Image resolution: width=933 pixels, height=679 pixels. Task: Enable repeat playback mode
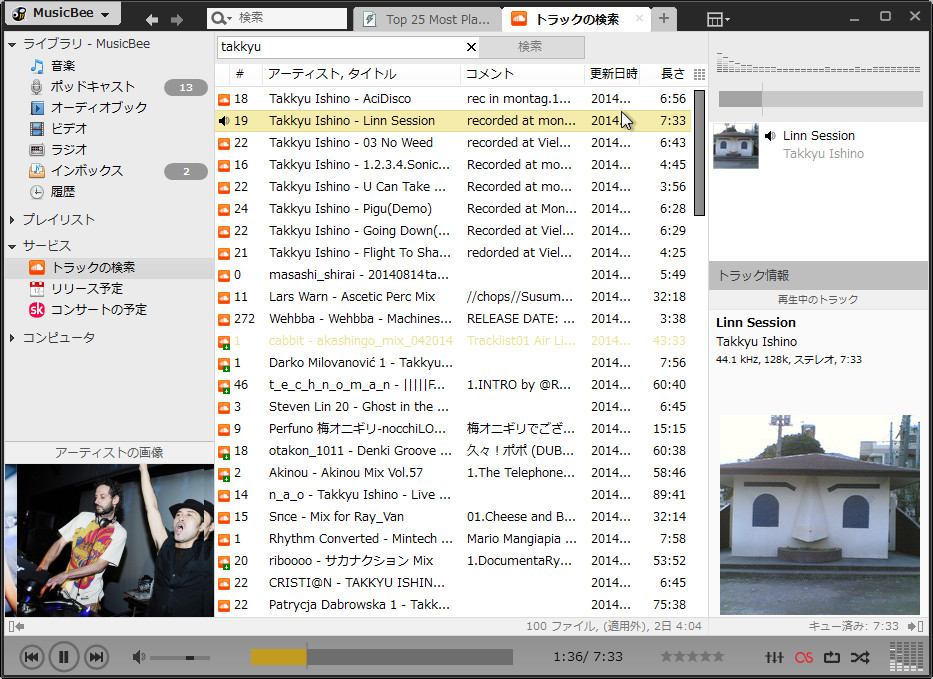tap(831, 657)
